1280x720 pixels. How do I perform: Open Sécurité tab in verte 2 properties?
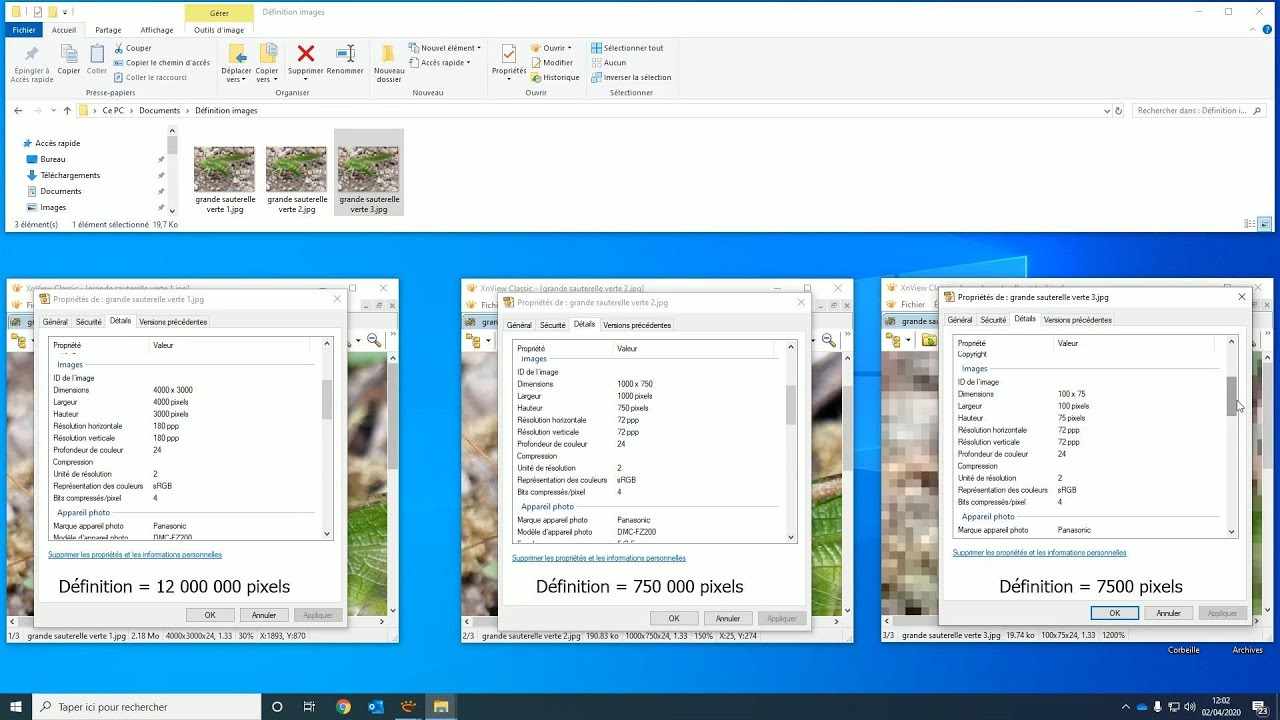tap(553, 325)
